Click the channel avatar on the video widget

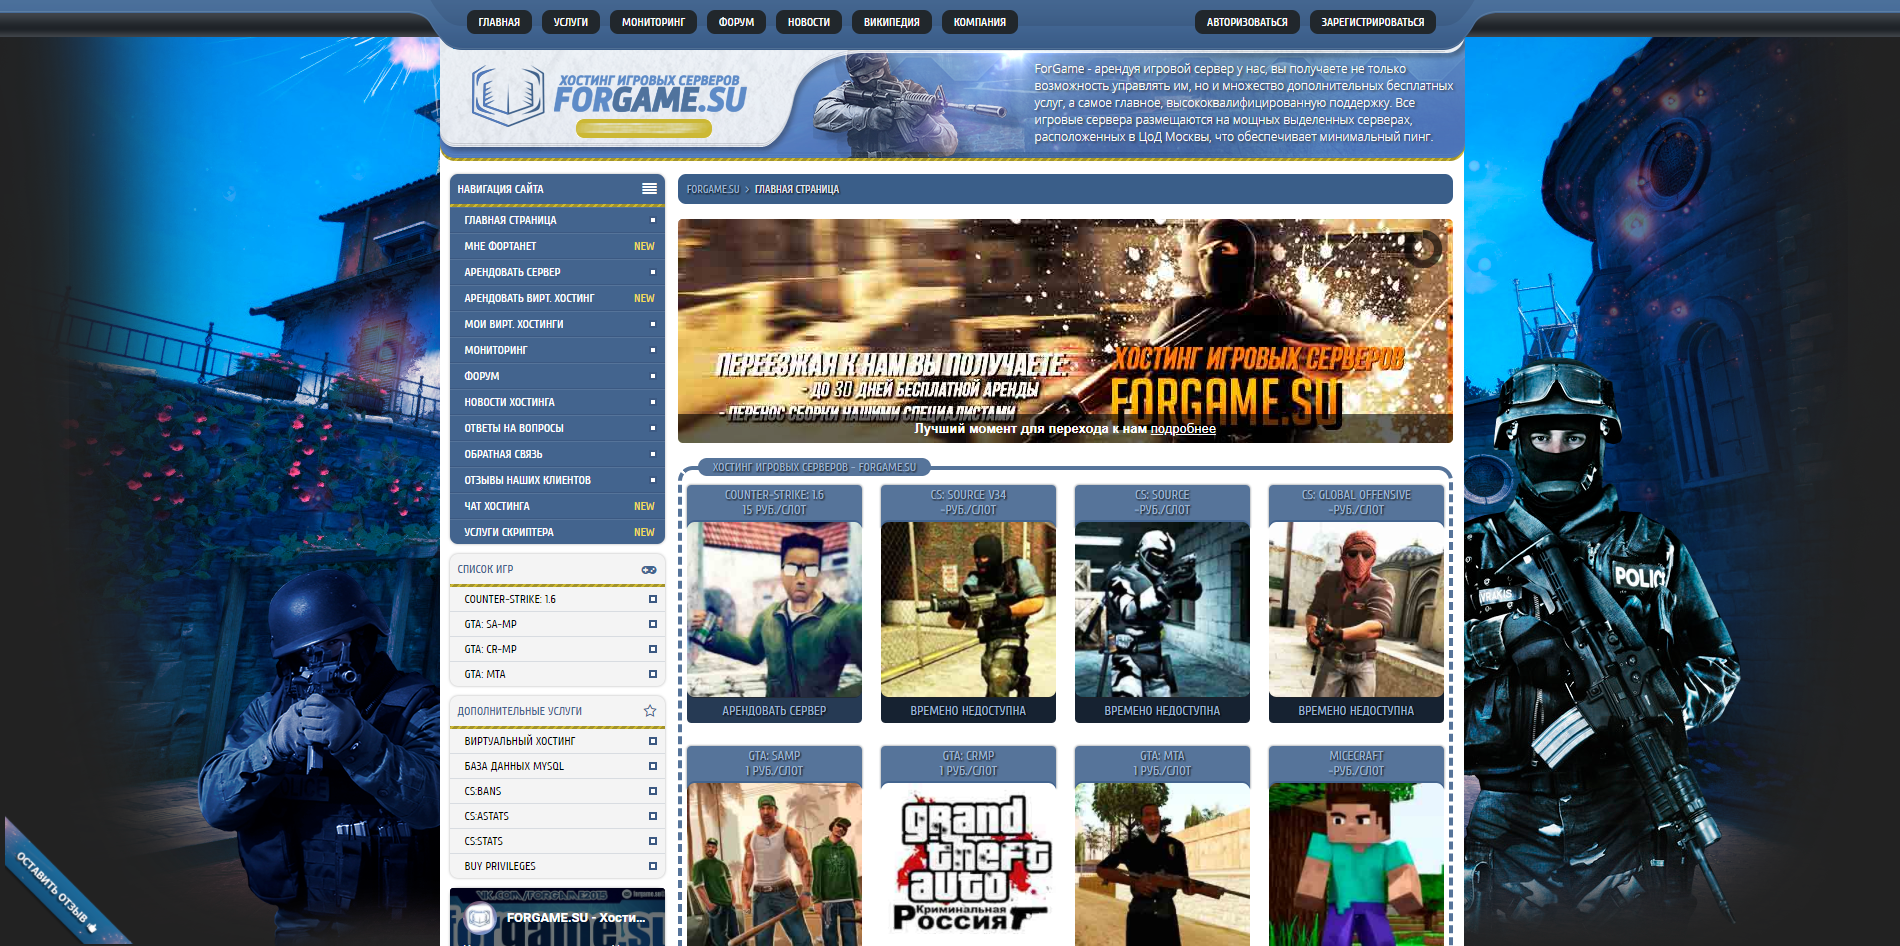pos(481,917)
